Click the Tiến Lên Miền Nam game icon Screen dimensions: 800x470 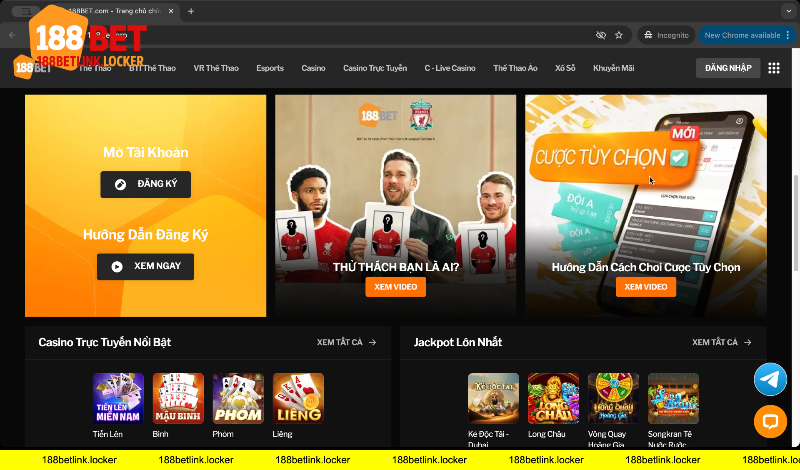118,398
